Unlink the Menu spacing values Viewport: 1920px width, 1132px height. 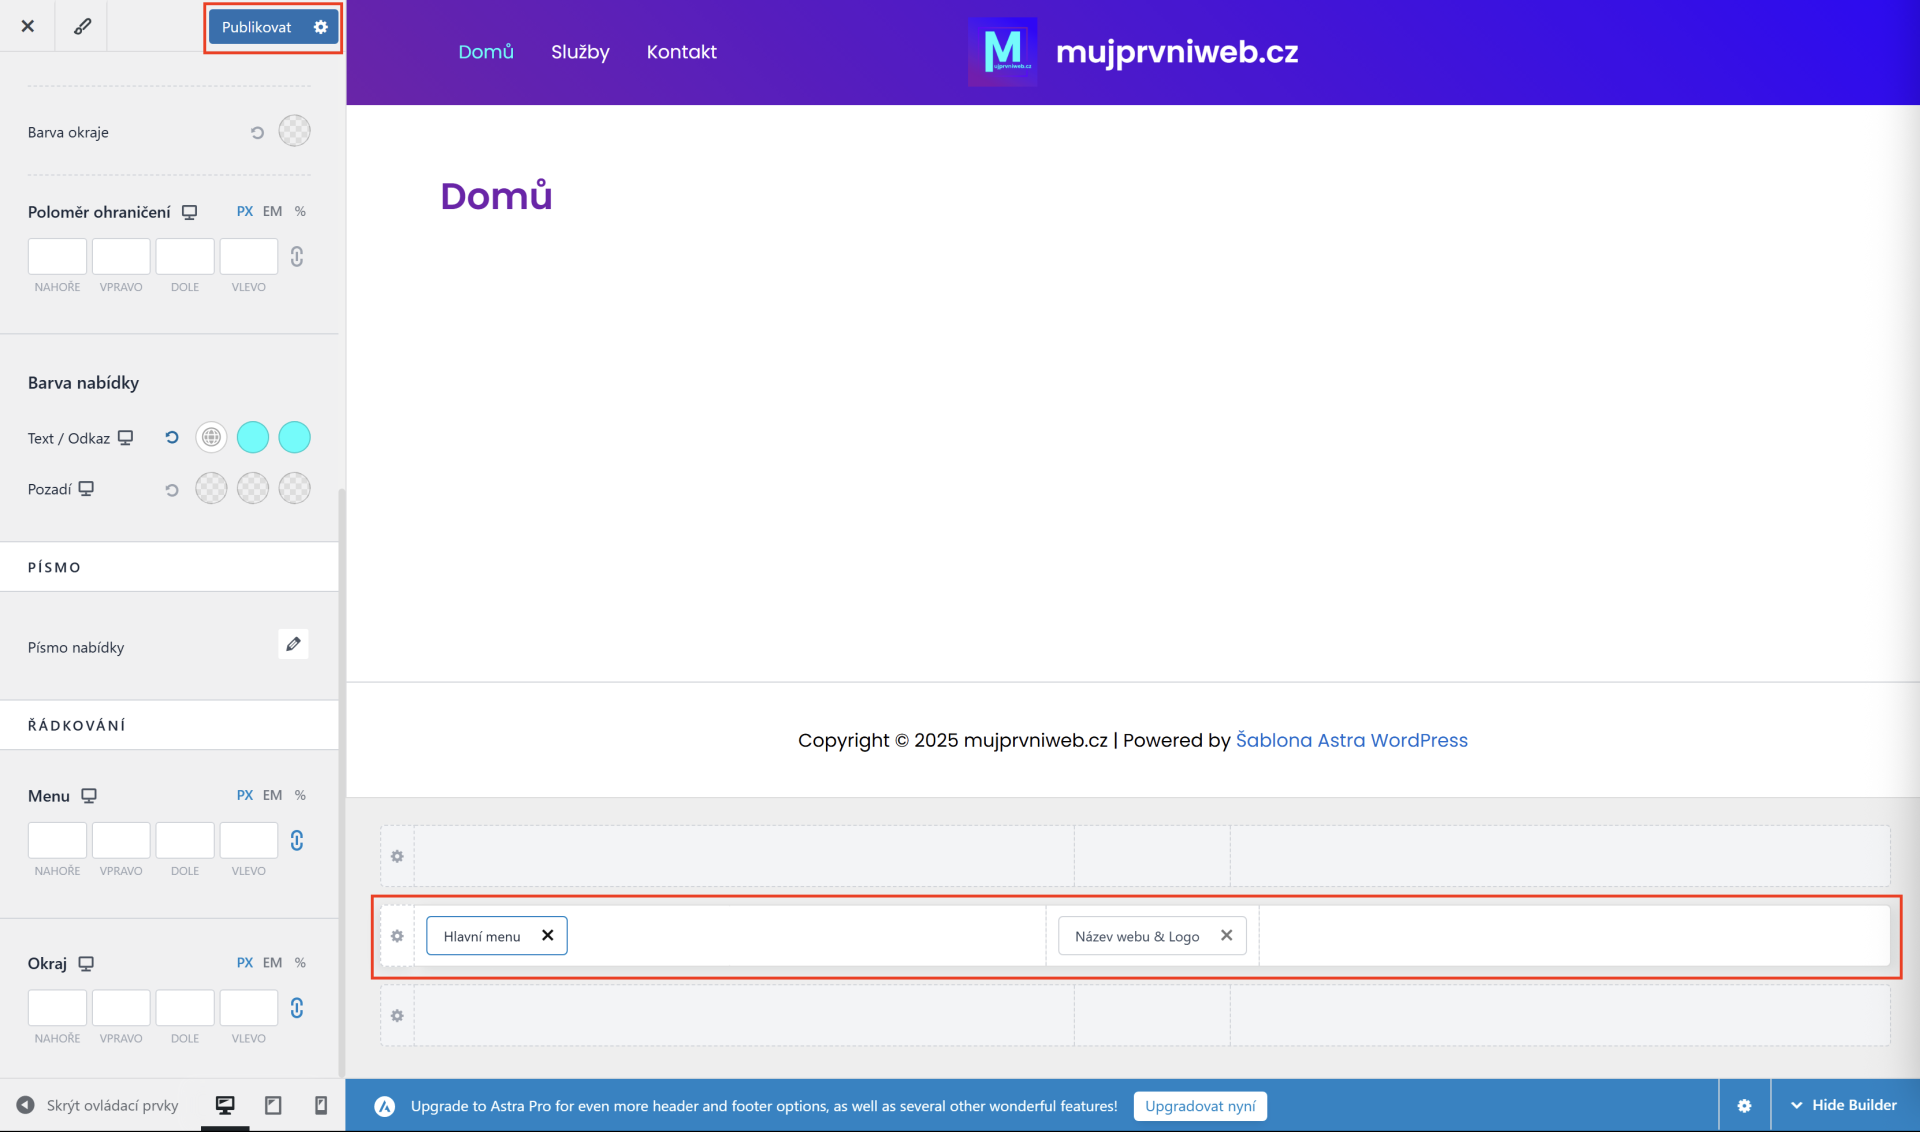pyautogui.click(x=296, y=841)
